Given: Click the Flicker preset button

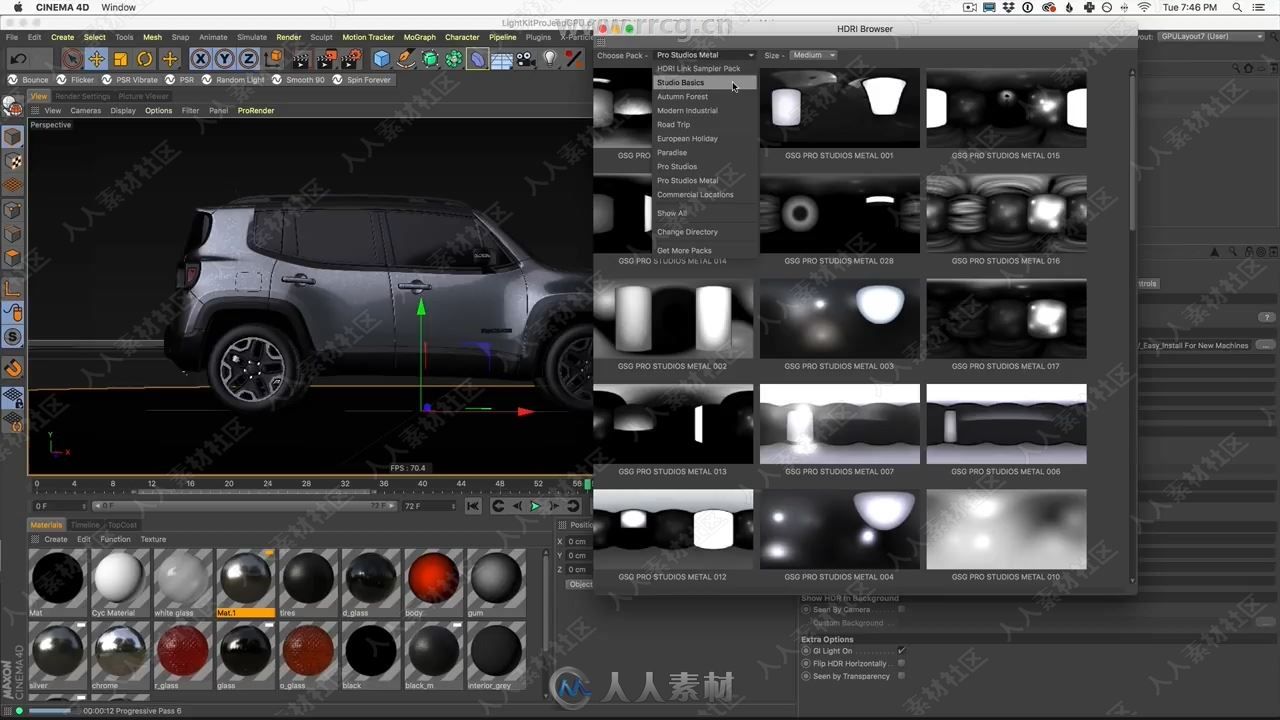Looking at the screenshot, I should point(76,80).
